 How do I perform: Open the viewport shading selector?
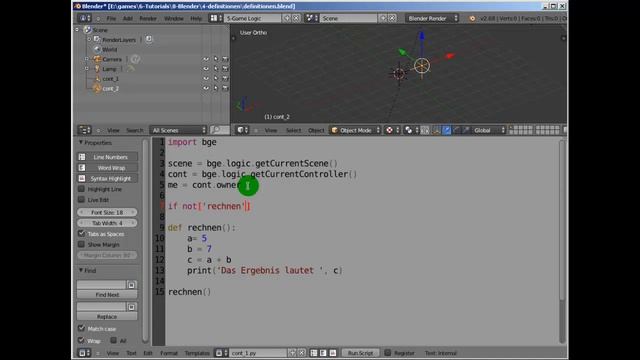click(x=391, y=130)
